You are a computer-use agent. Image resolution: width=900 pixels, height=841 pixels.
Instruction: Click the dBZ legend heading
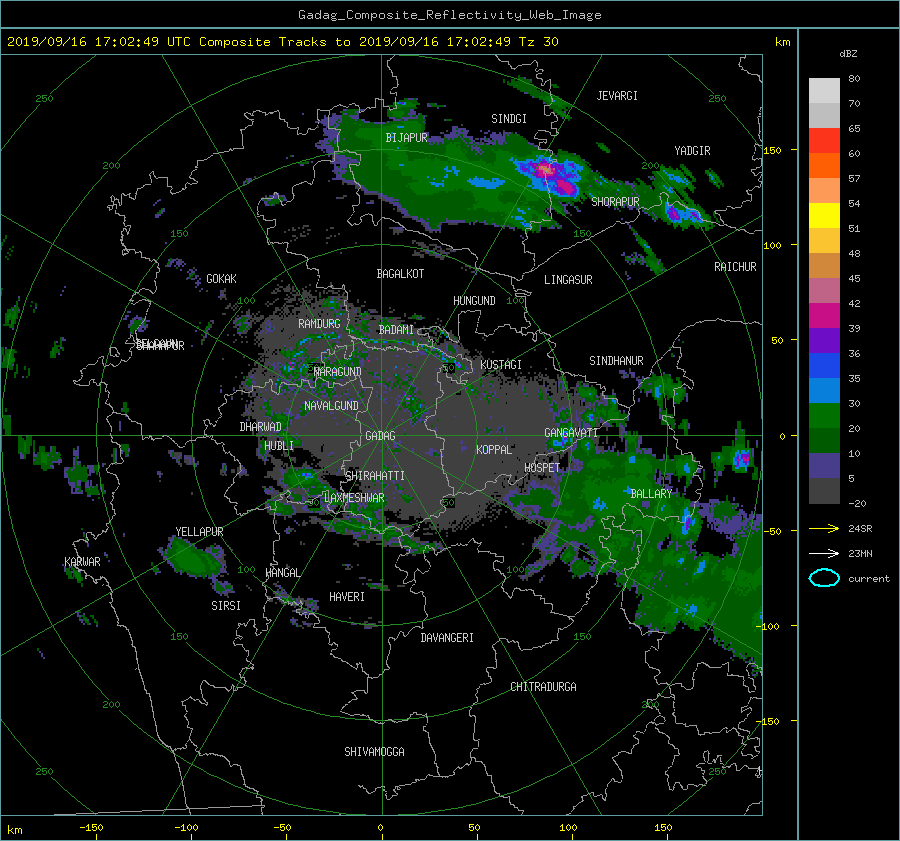[848, 54]
